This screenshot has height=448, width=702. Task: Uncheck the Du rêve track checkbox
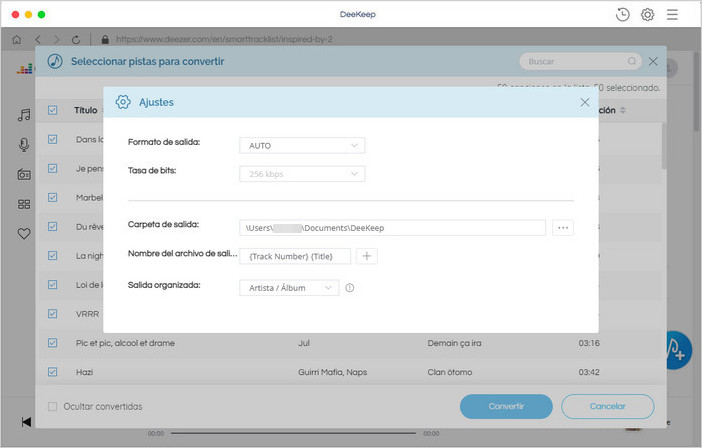click(x=52, y=226)
